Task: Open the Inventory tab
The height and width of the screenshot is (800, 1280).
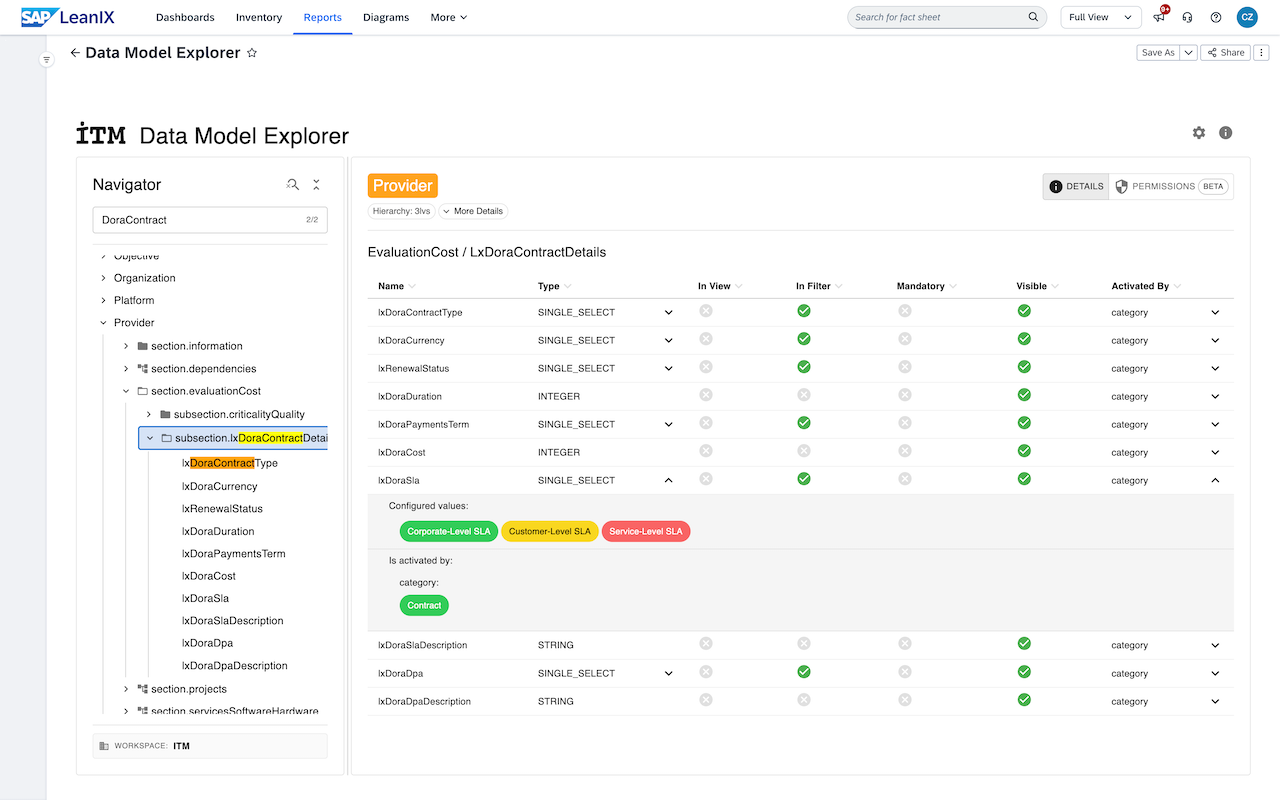Action: (259, 17)
